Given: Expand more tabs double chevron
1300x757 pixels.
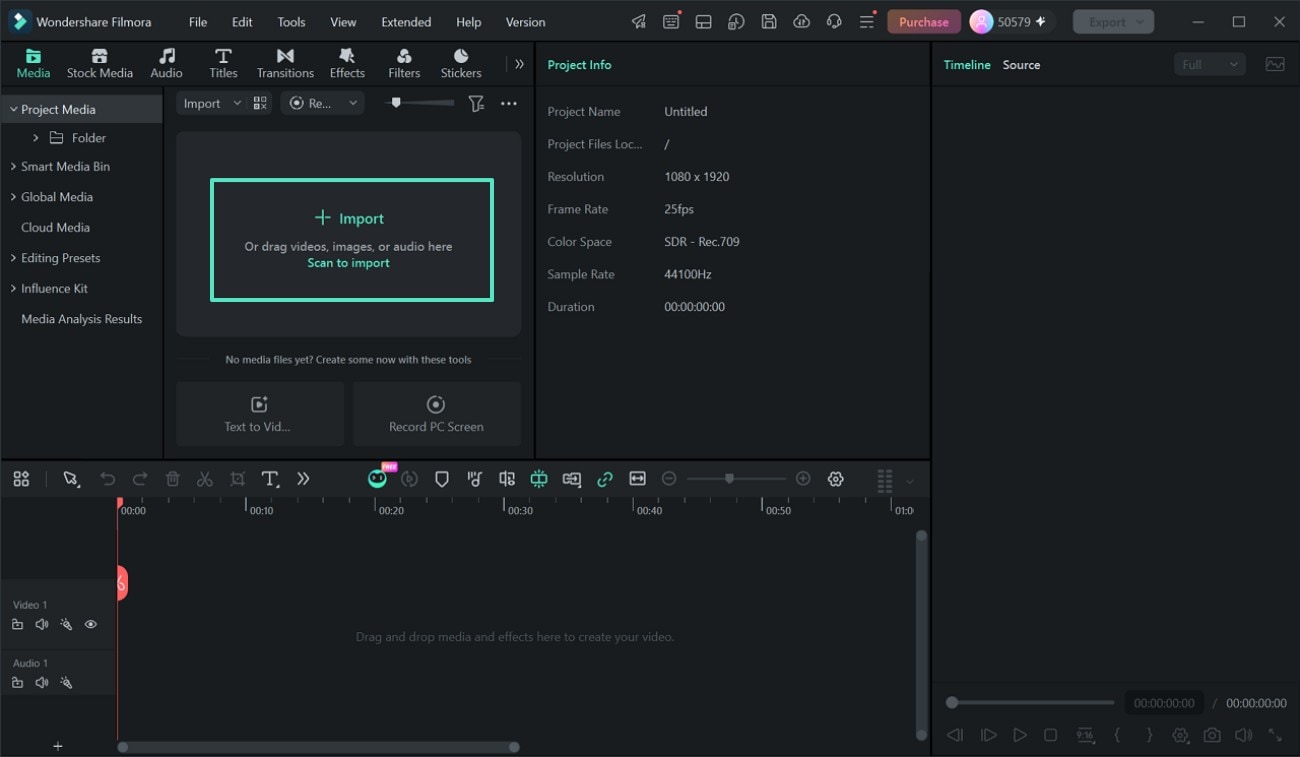Looking at the screenshot, I should tap(519, 64).
